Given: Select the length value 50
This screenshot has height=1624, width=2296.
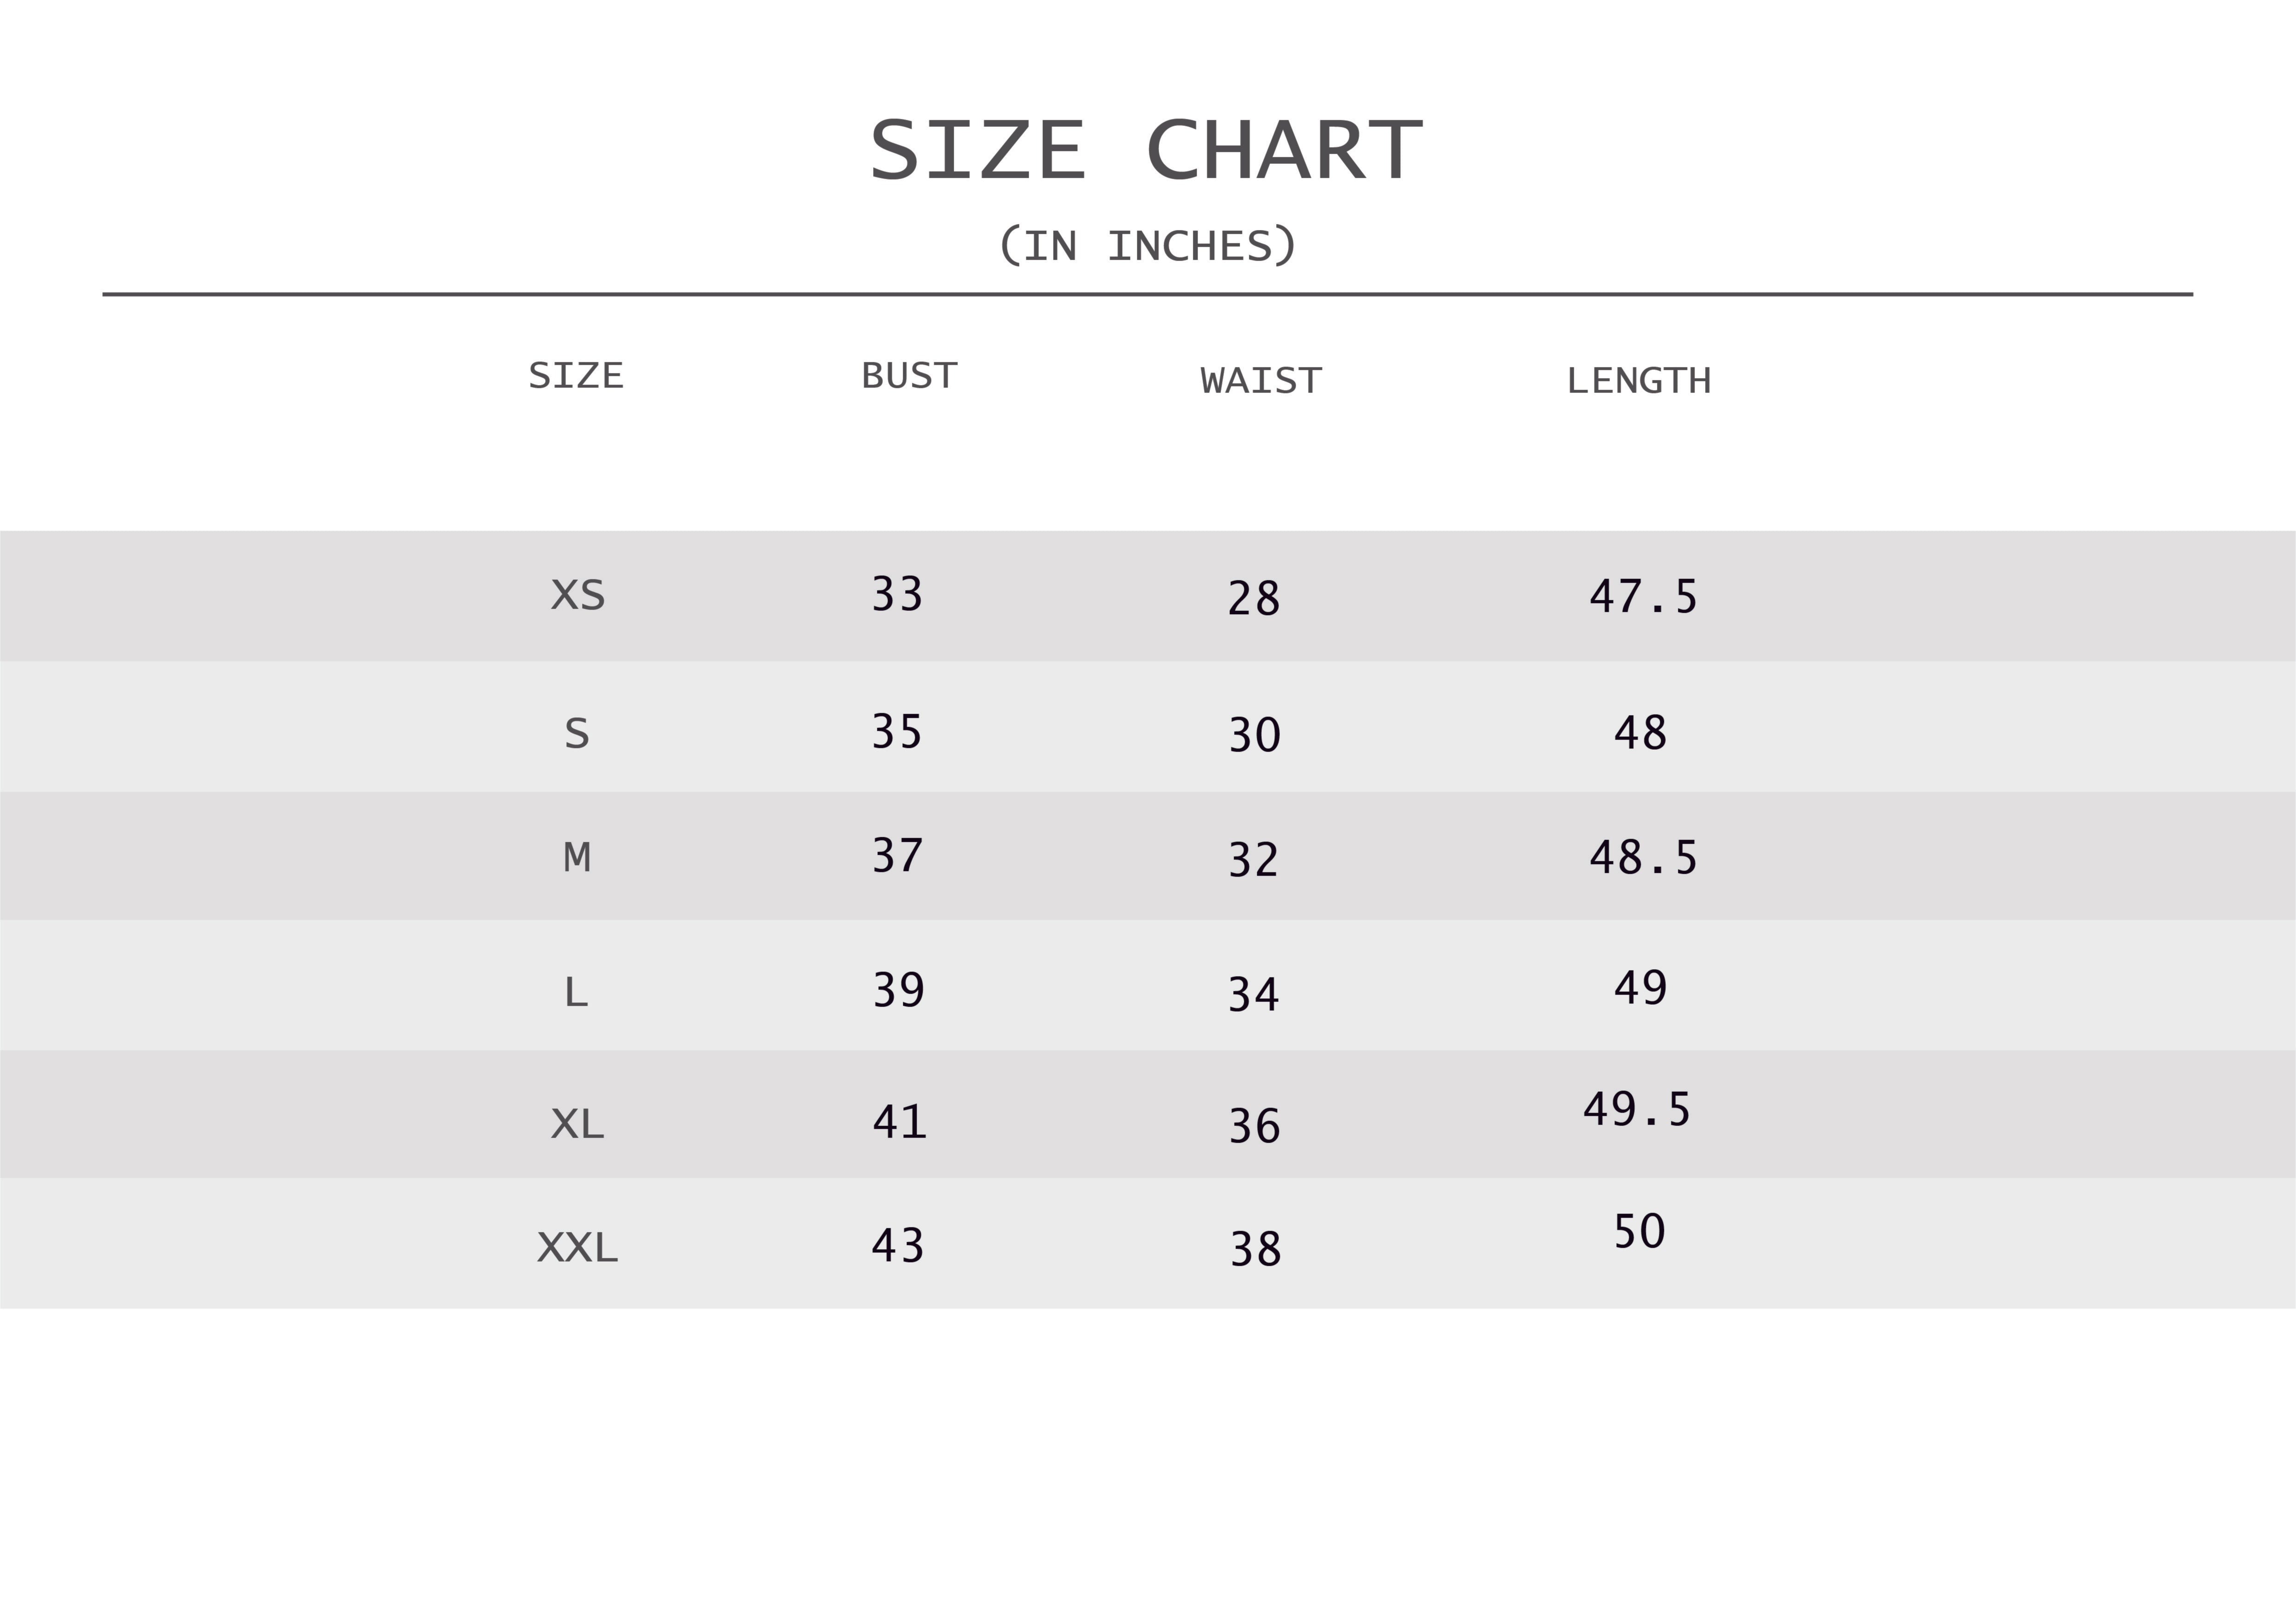Looking at the screenshot, I should pyautogui.click(x=1639, y=1231).
